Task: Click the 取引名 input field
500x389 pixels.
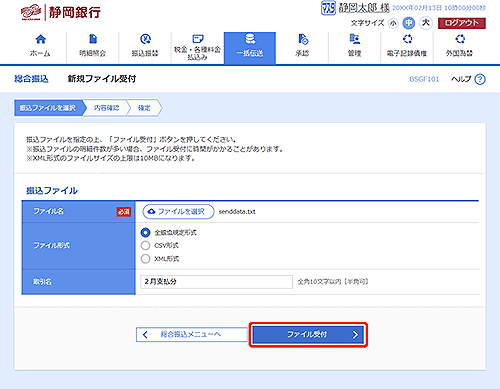Action: pyautogui.click(x=217, y=282)
